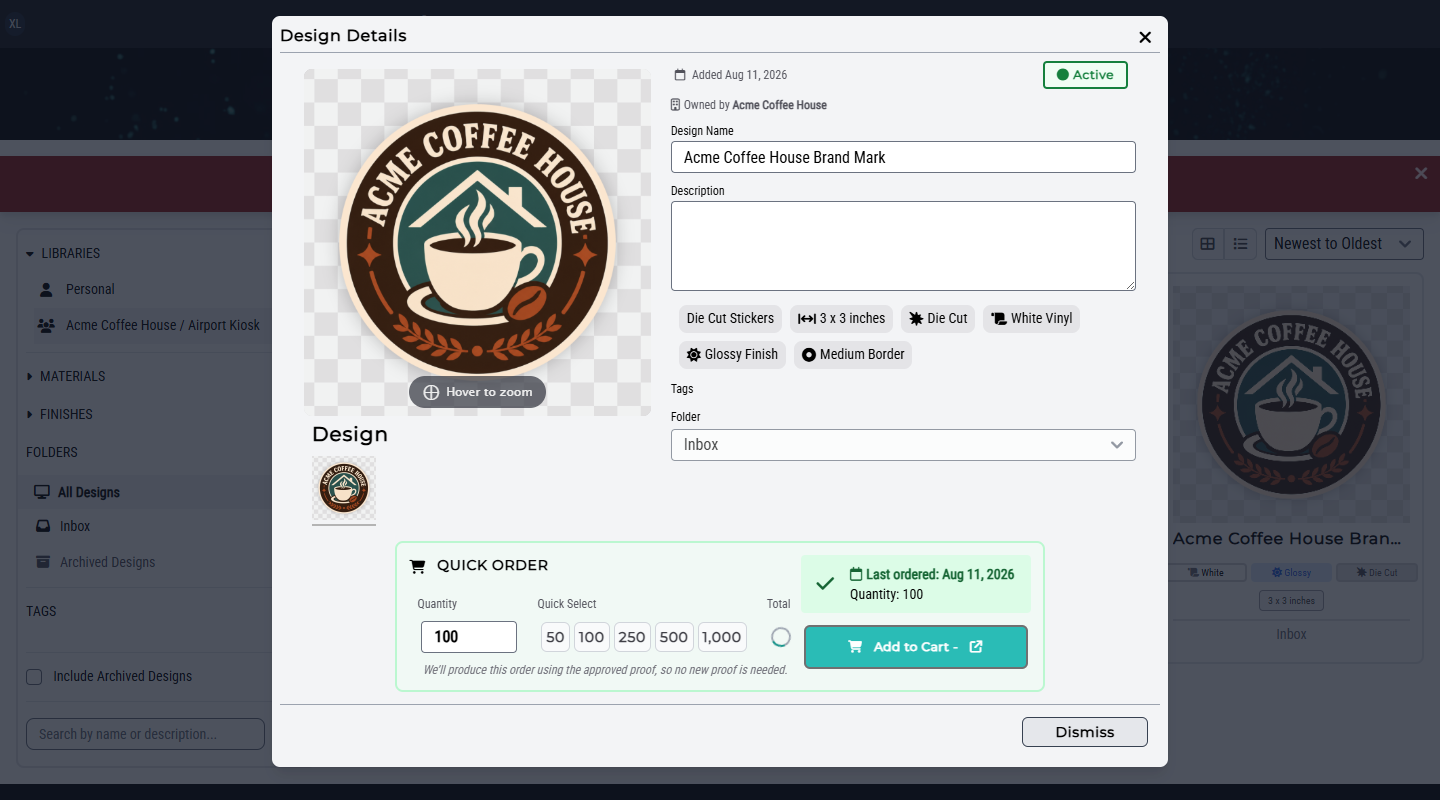Click the calendar icon beside Added date

pos(680,75)
